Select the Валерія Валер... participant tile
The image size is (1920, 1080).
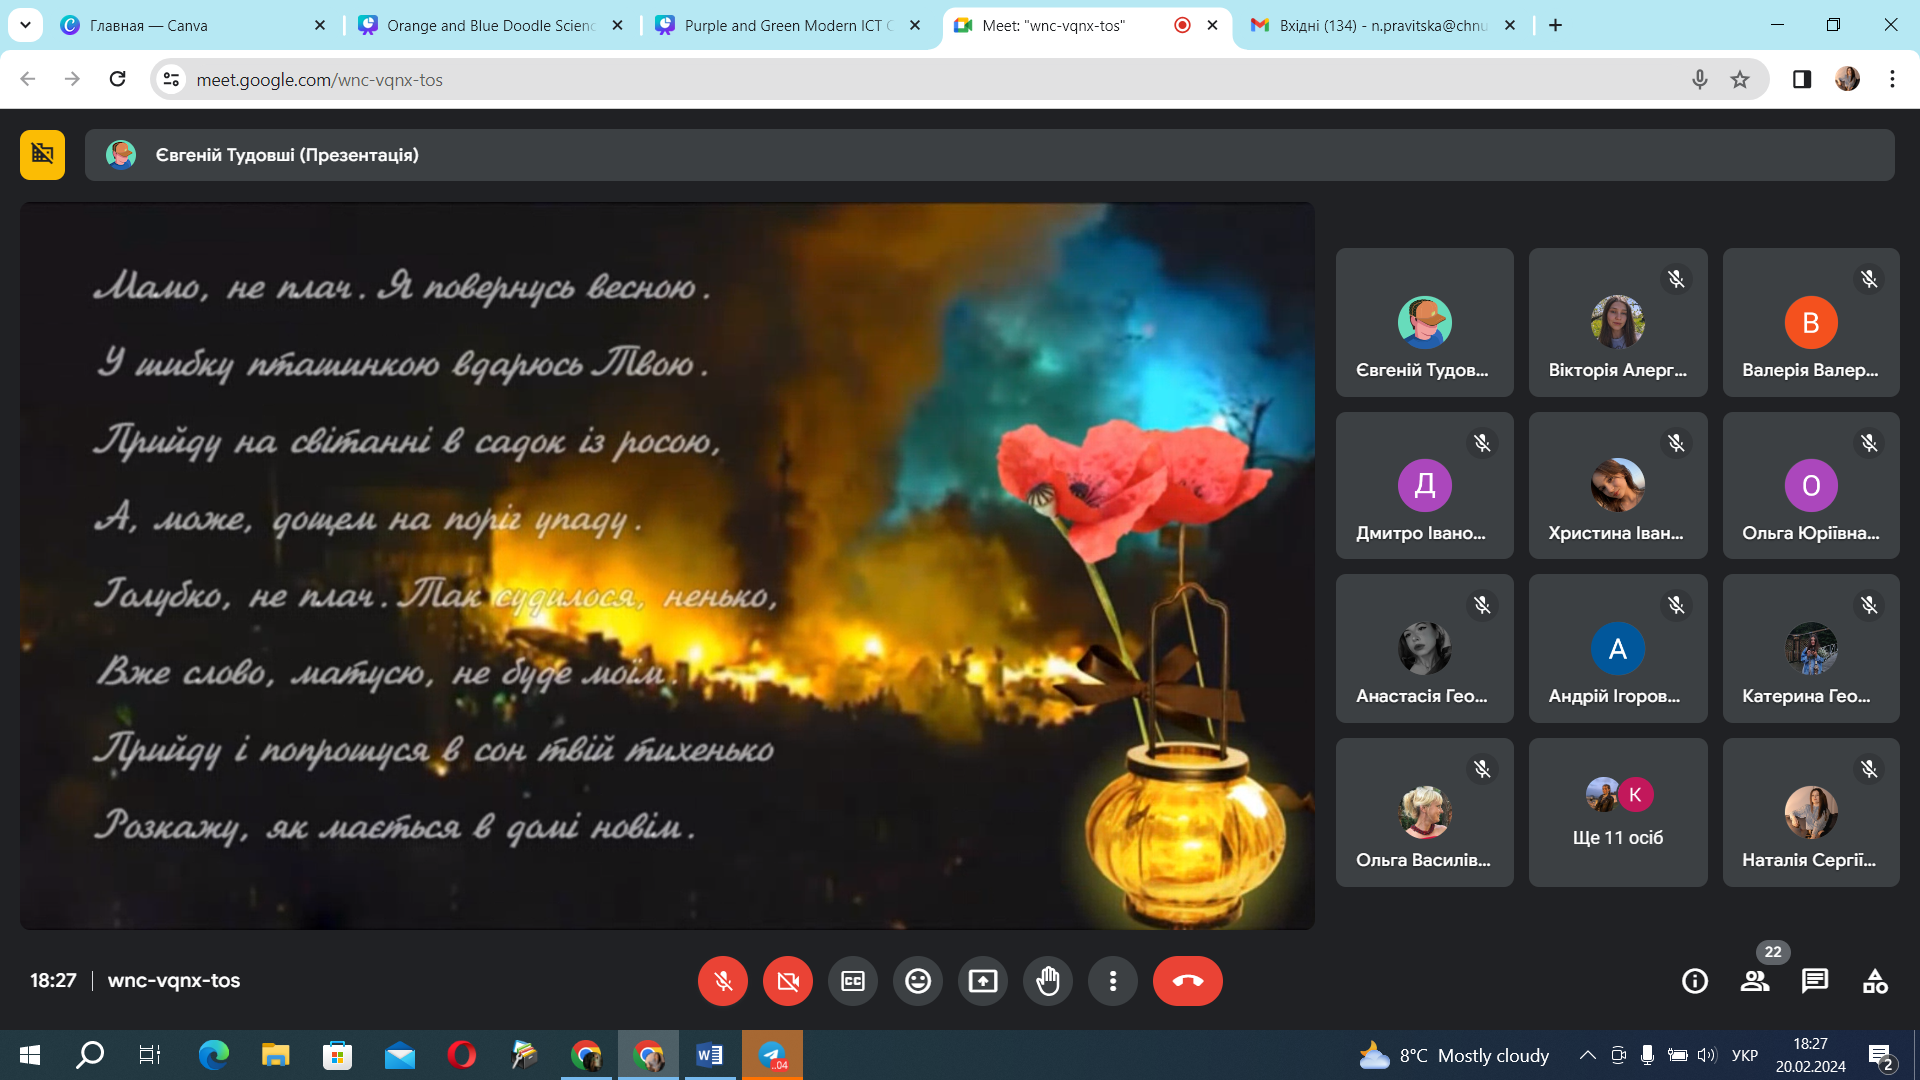click(1811, 322)
